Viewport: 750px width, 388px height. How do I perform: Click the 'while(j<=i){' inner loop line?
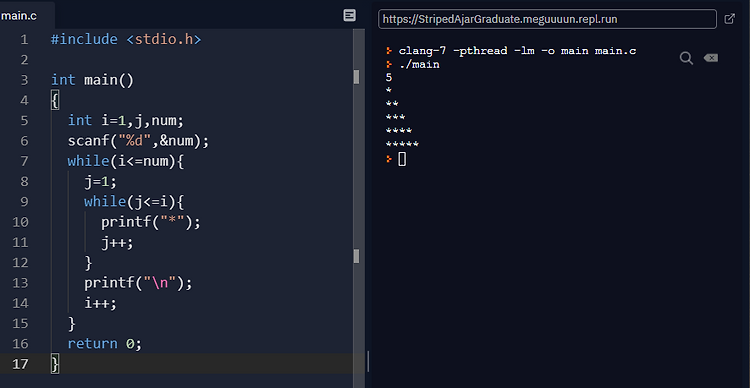click(134, 202)
